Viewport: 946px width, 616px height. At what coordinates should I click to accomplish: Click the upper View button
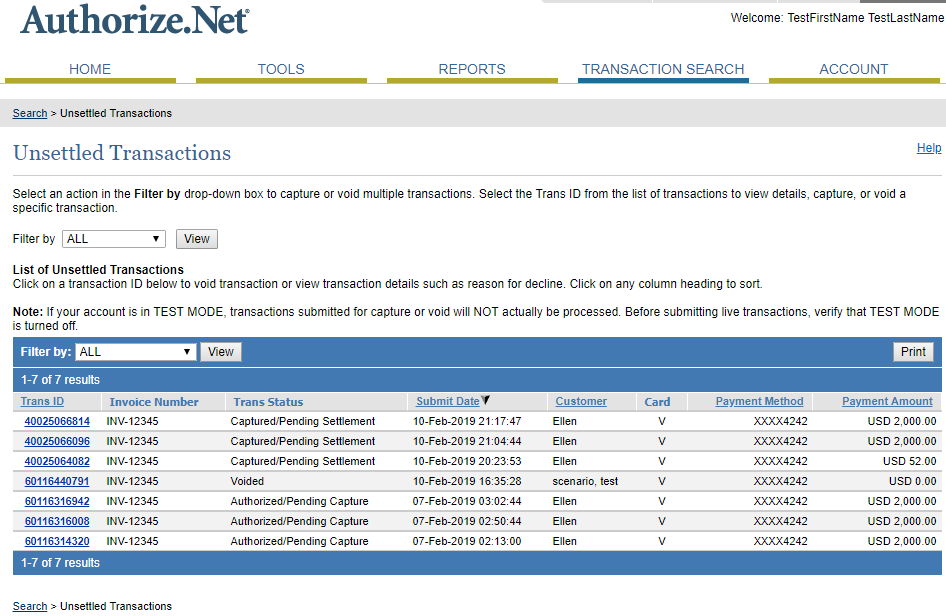coord(197,239)
